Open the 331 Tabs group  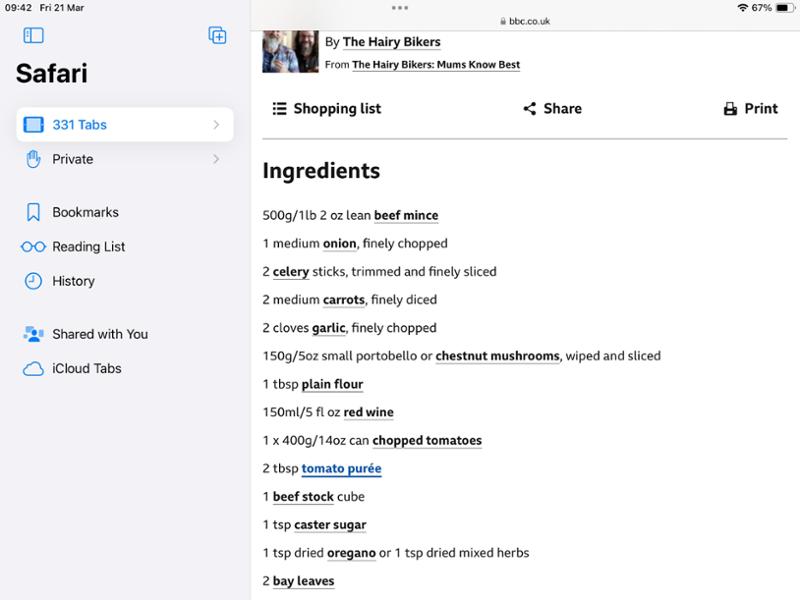tap(125, 124)
